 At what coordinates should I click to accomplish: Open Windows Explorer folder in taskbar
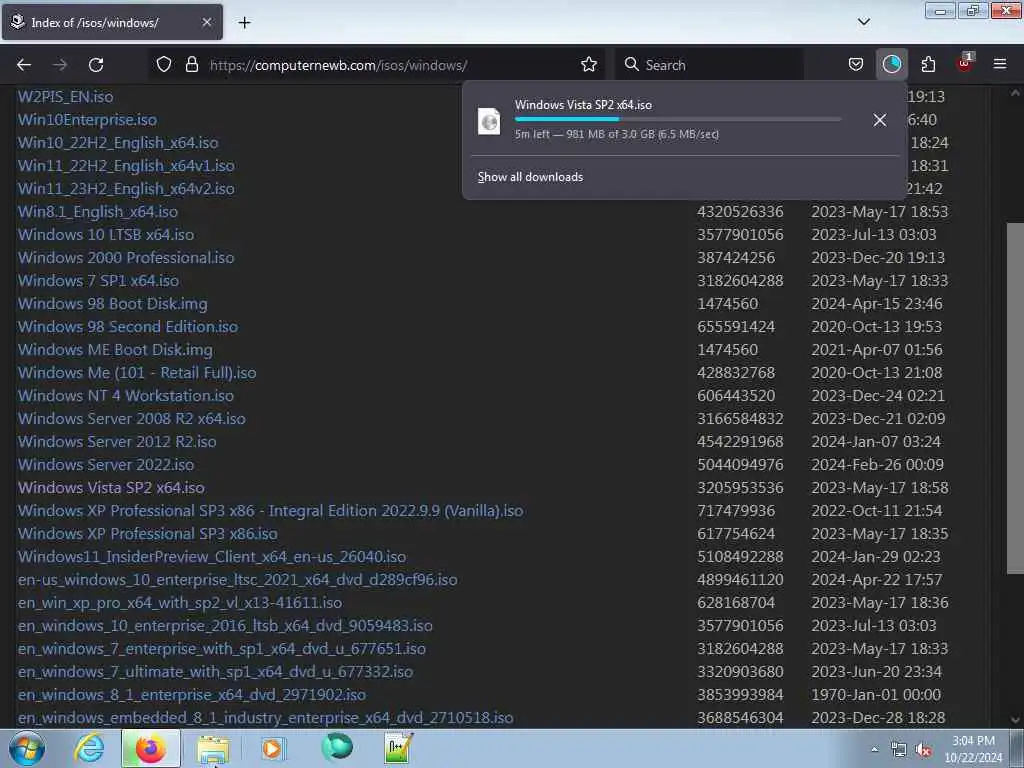pyautogui.click(x=213, y=750)
